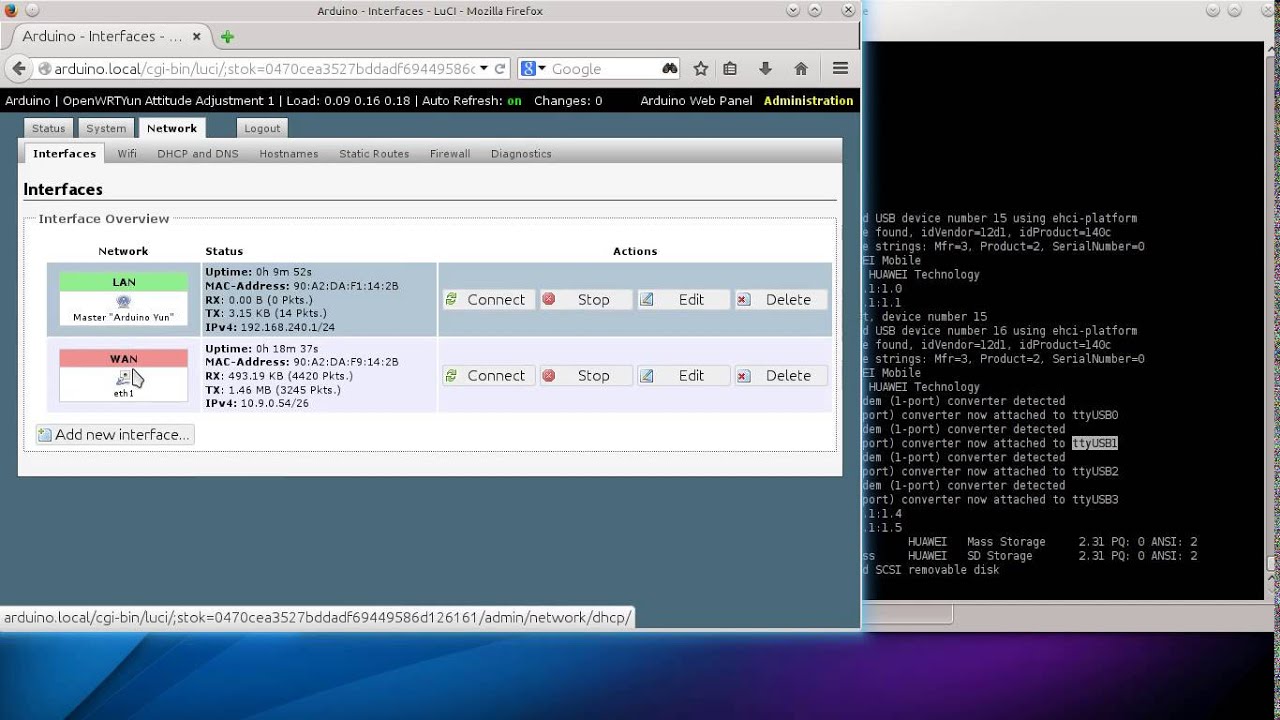Go to Firefox home icon
This screenshot has width=1280, height=720.
pyautogui.click(x=801, y=69)
